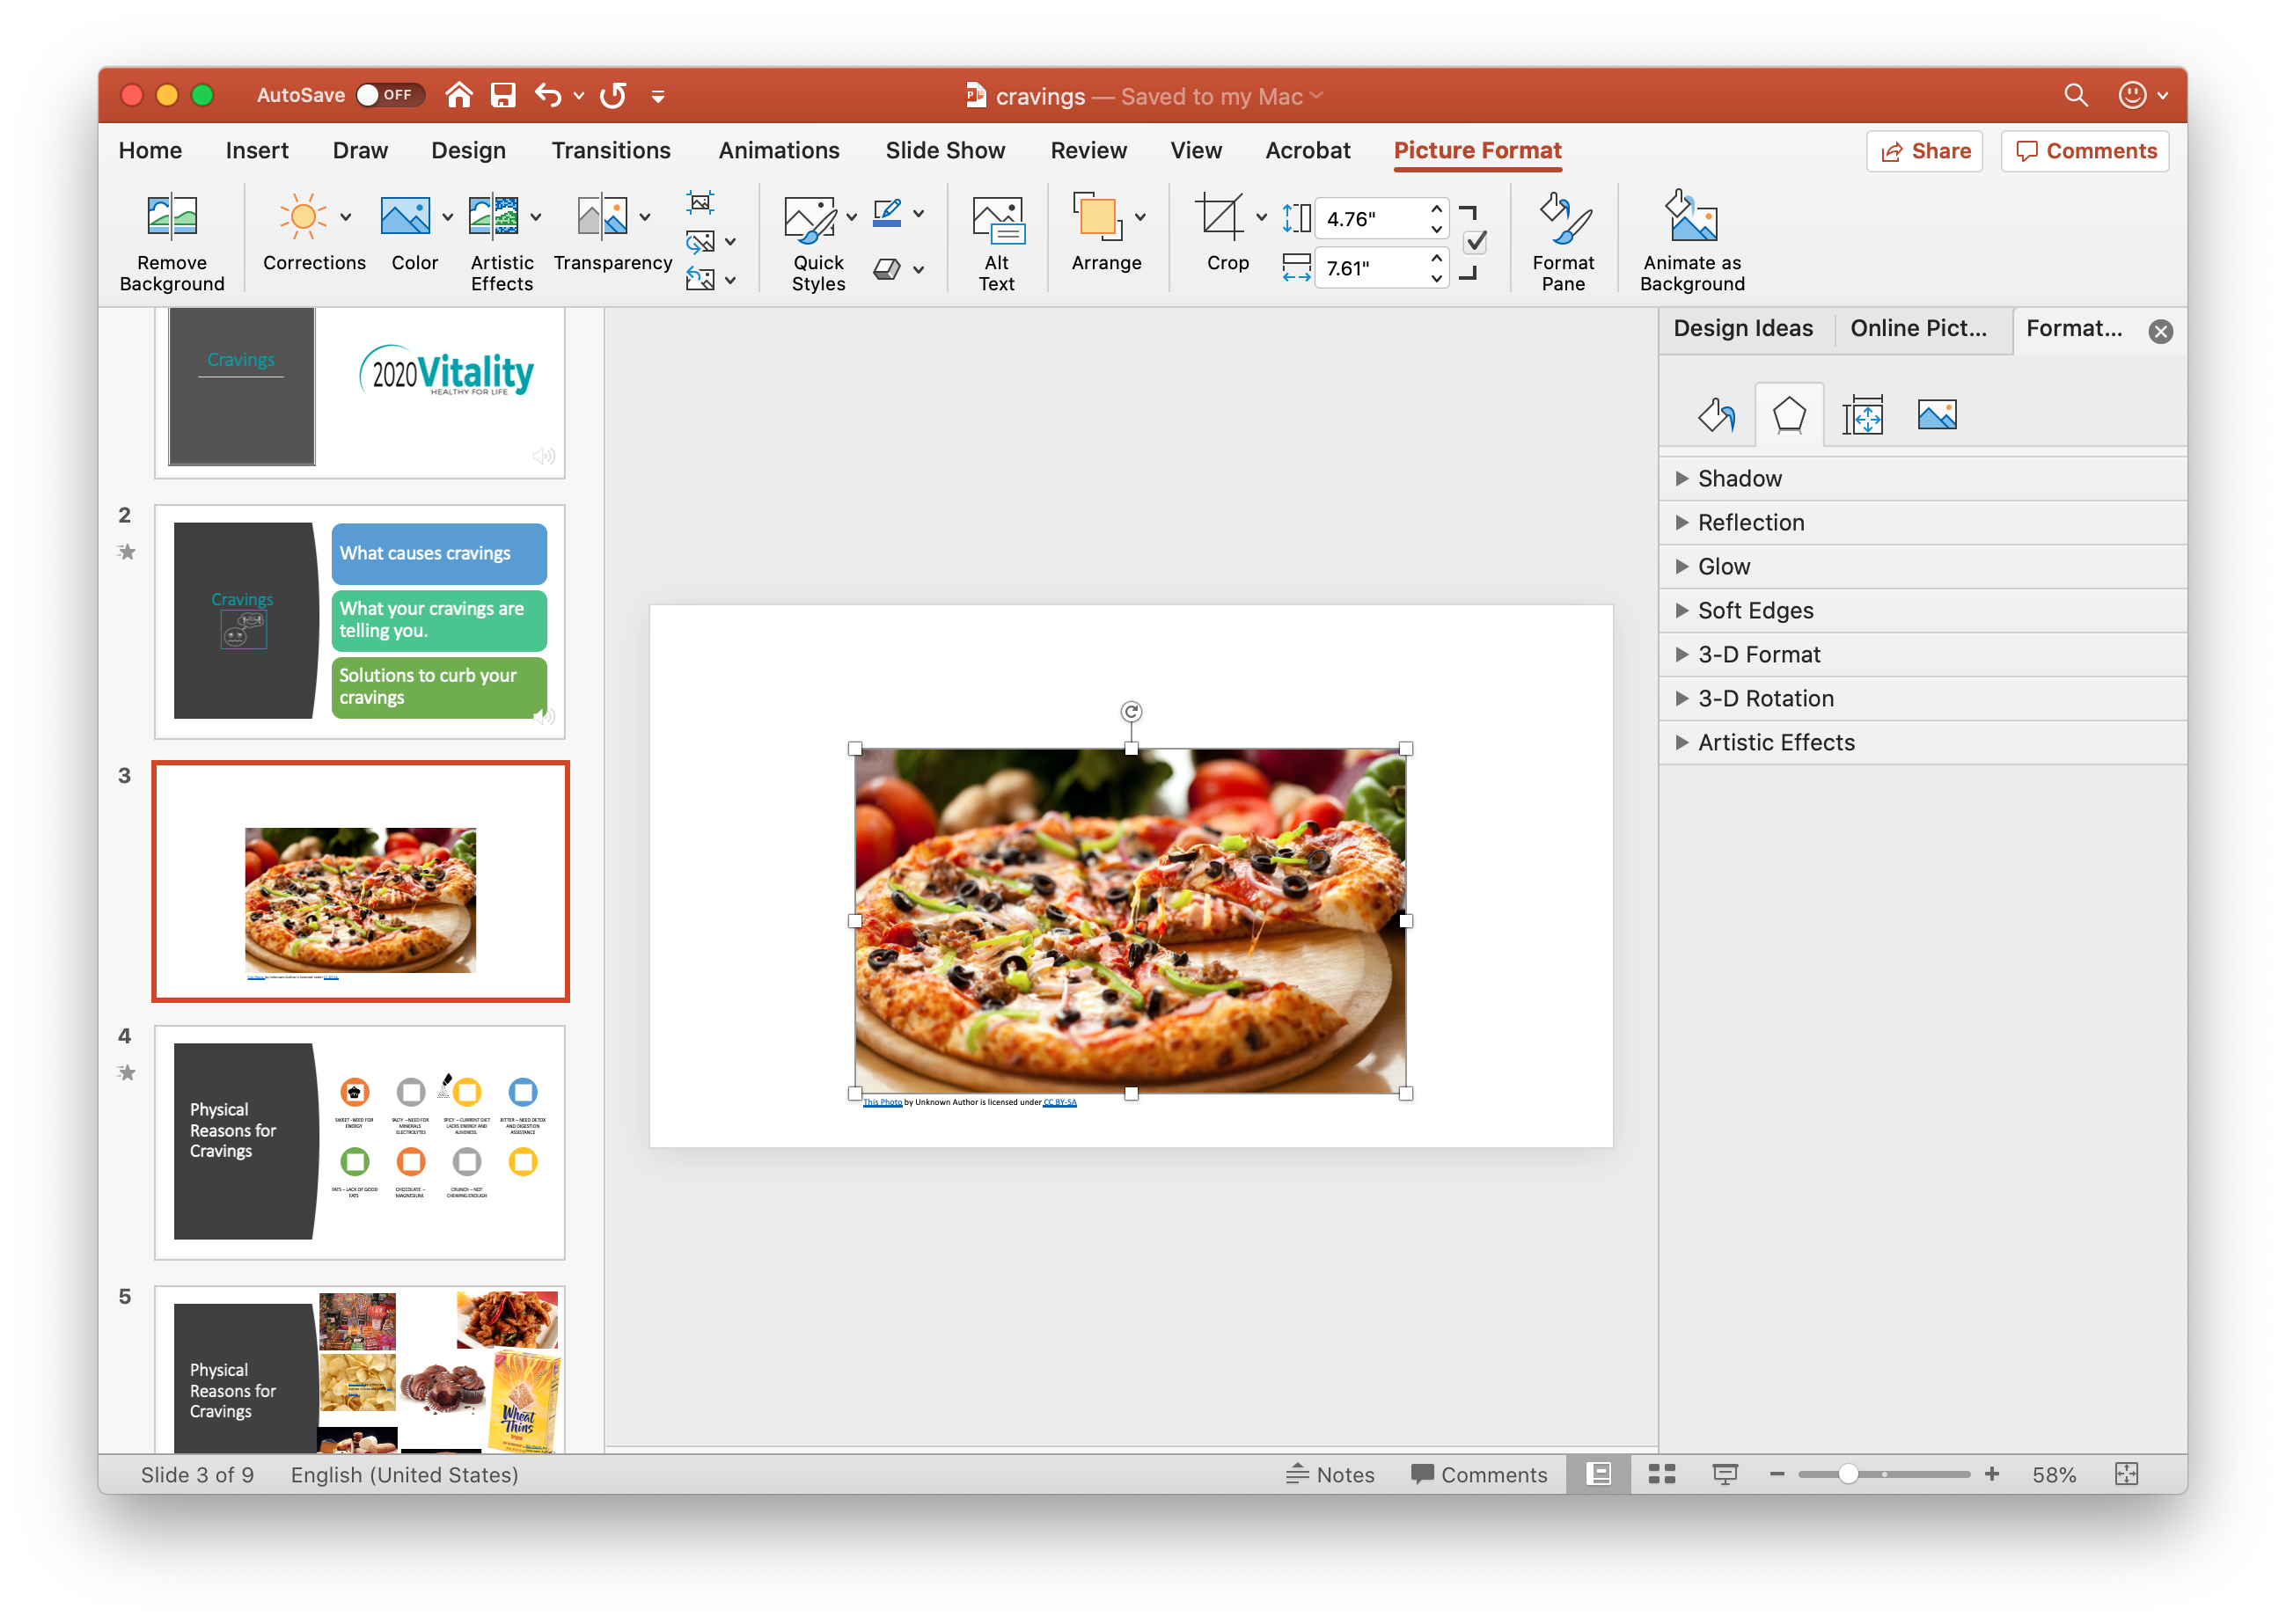Toggle the lock aspect ratio checkbox
2286x1624 pixels.
tap(1475, 243)
